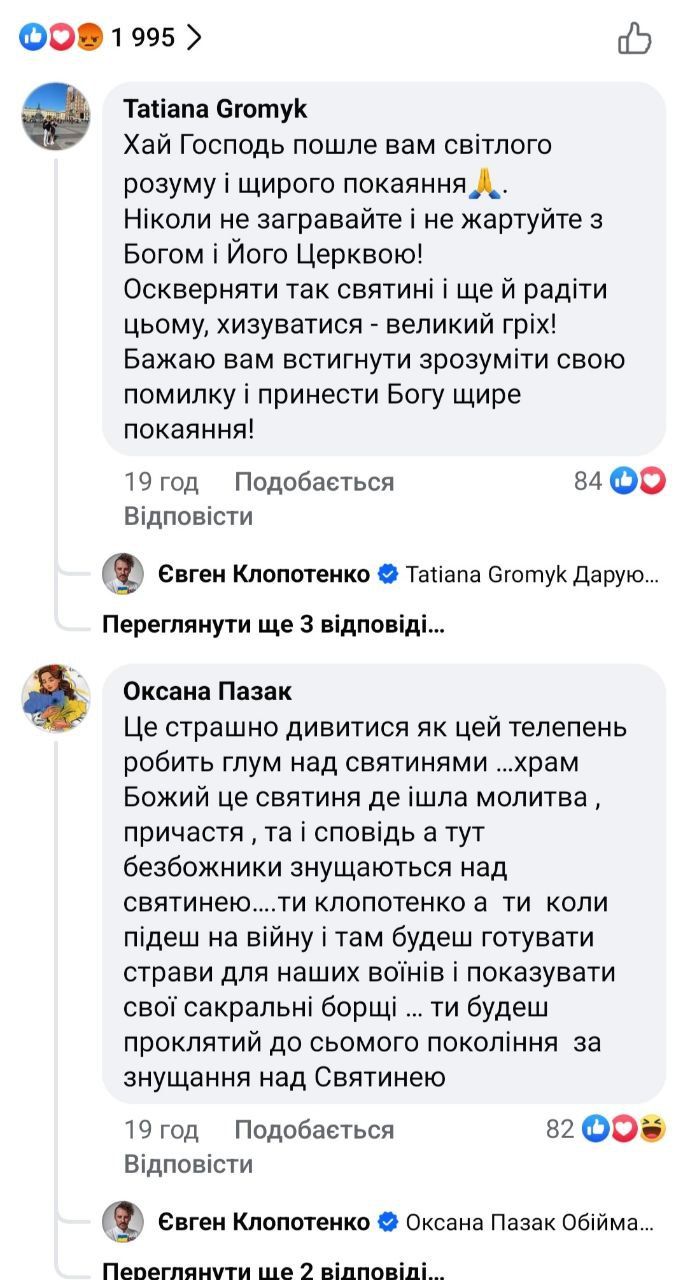View the 84 reactions on Tatiana's comment
This screenshot has width=687, height=1280.
pyautogui.click(x=620, y=482)
